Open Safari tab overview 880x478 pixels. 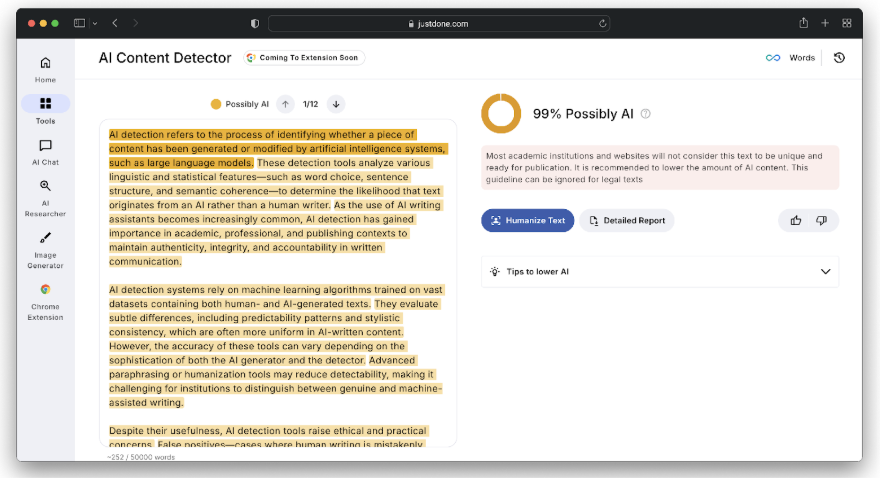tap(847, 22)
